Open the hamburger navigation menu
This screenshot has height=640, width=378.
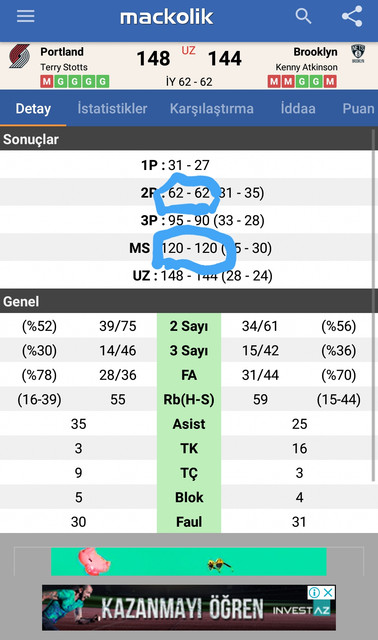[x=26, y=16]
